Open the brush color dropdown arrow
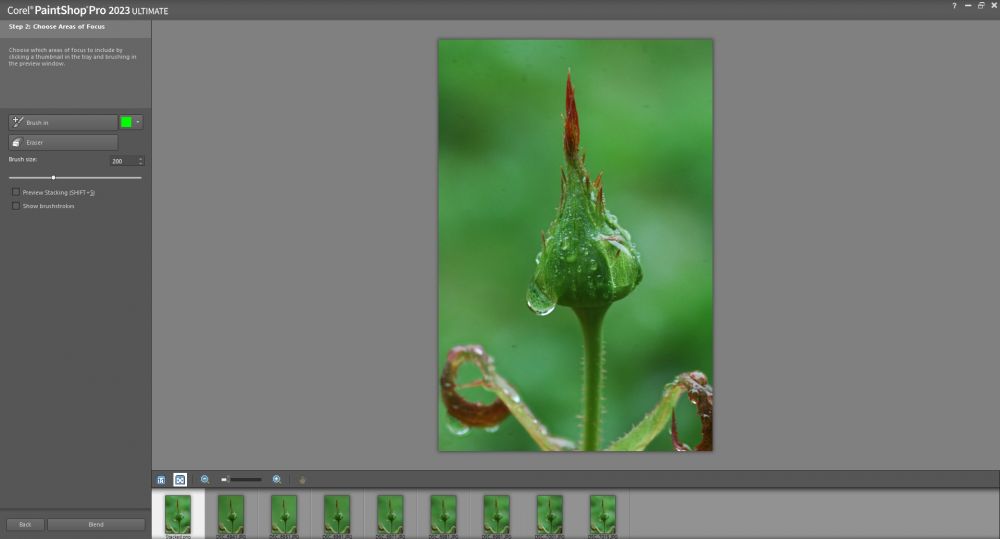 pyautogui.click(x=138, y=122)
